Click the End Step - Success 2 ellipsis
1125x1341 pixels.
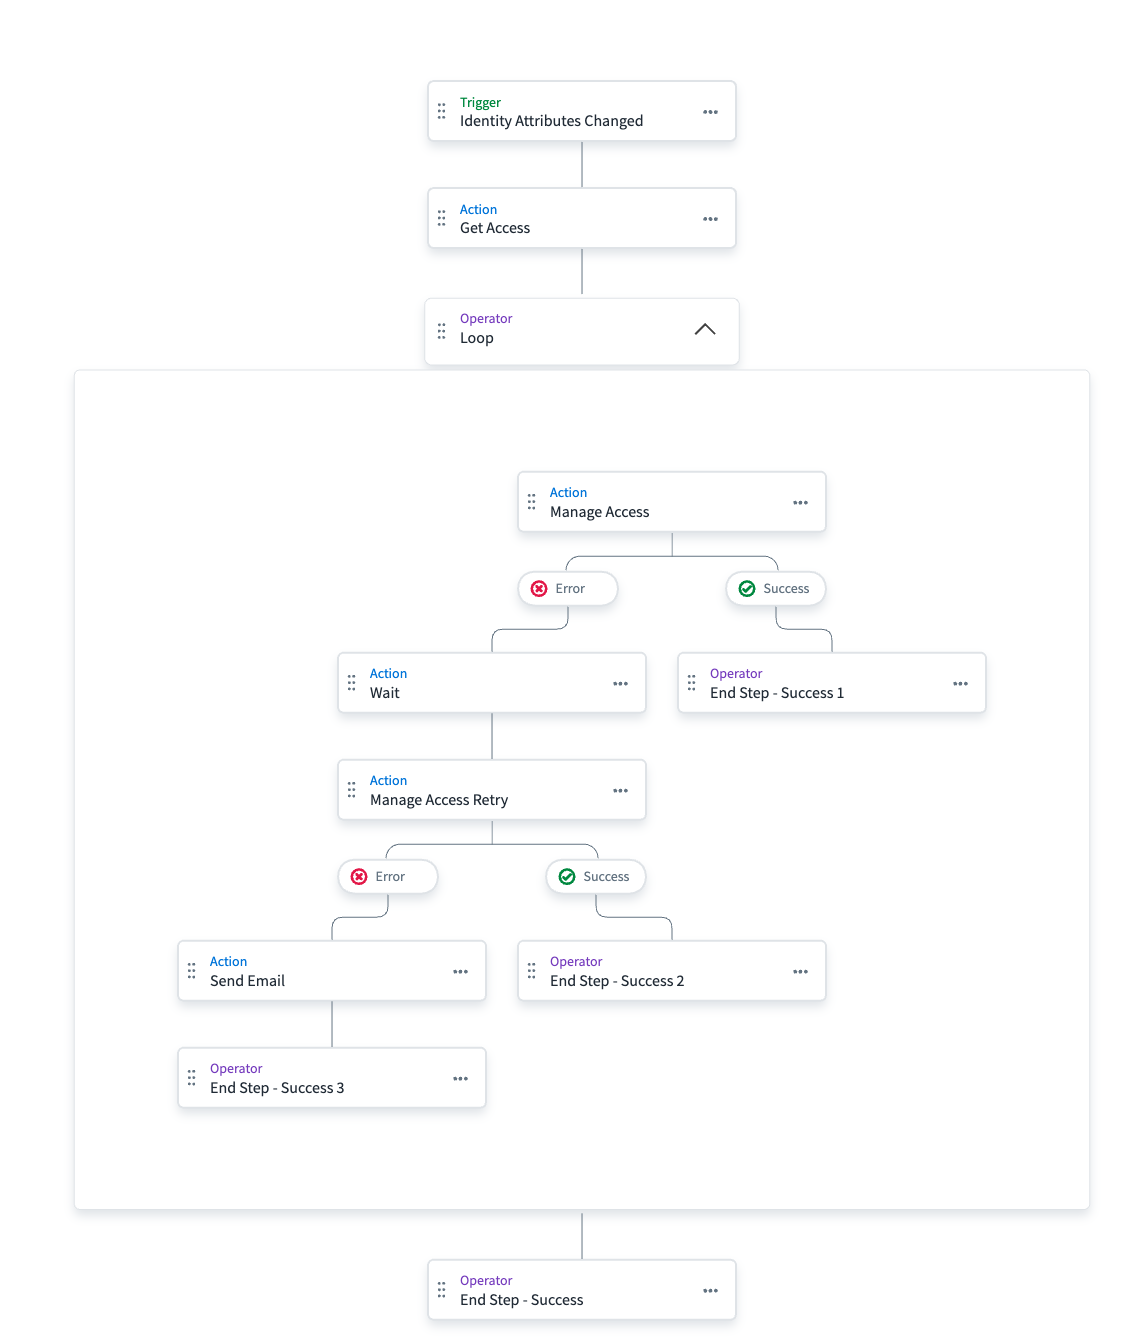(800, 972)
